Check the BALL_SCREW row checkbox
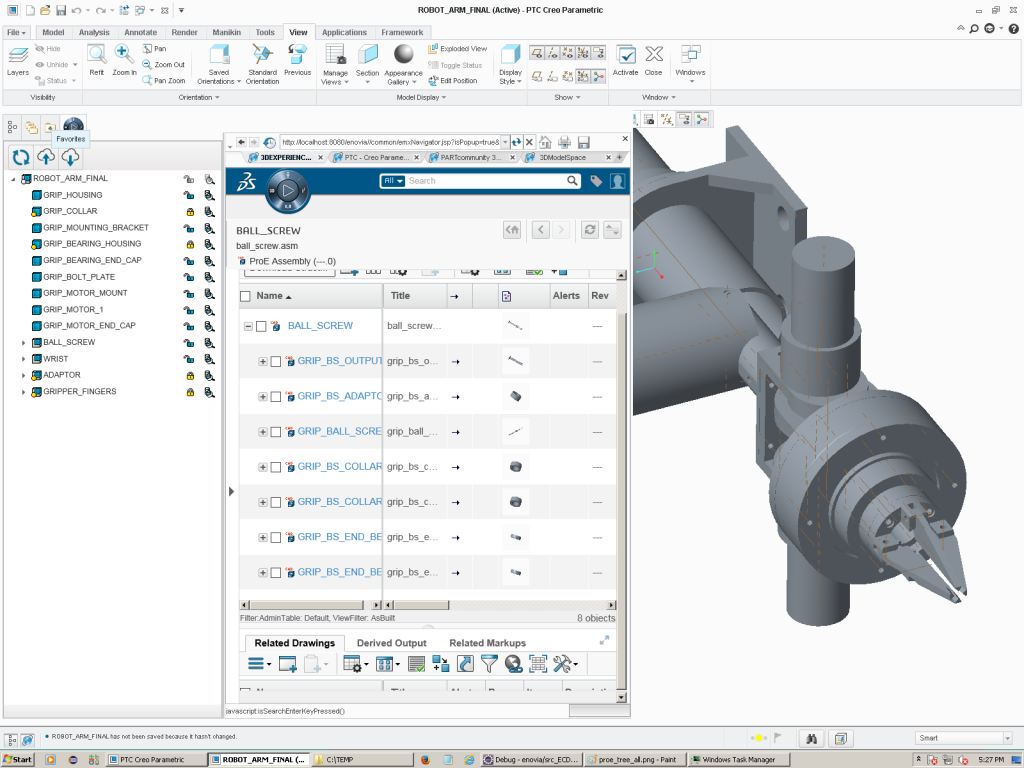The image size is (1024, 768). pyautogui.click(x=261, y=326)
